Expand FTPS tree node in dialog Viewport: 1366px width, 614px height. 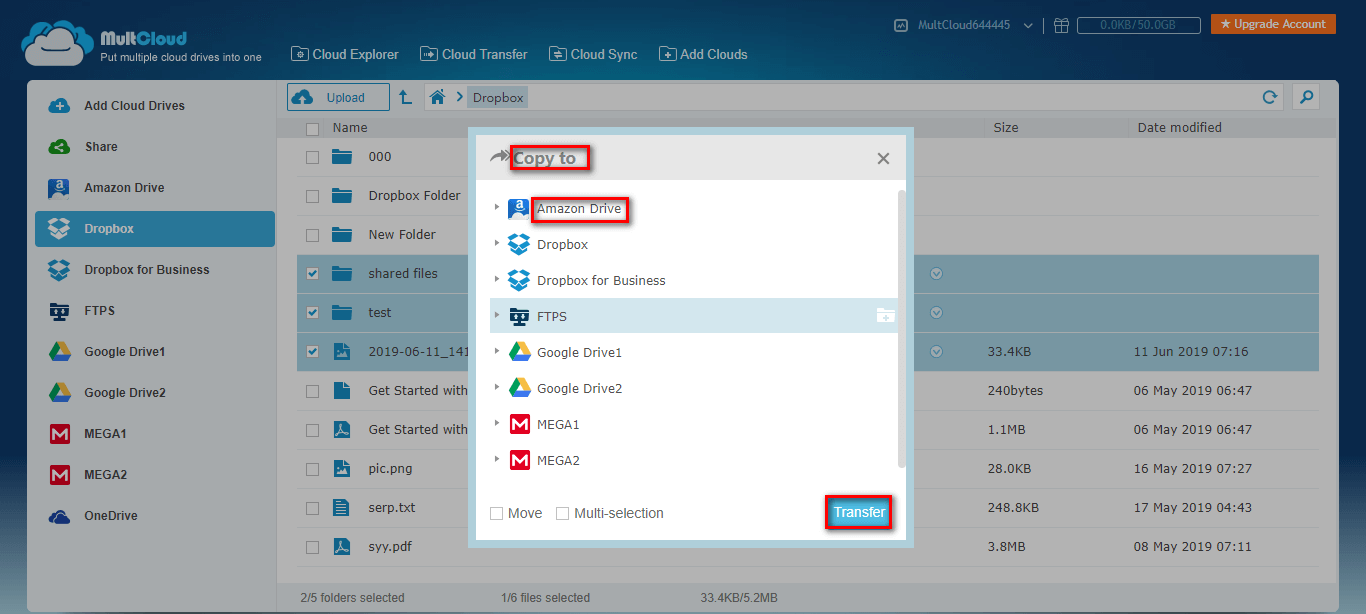click(x=497, y=315)
